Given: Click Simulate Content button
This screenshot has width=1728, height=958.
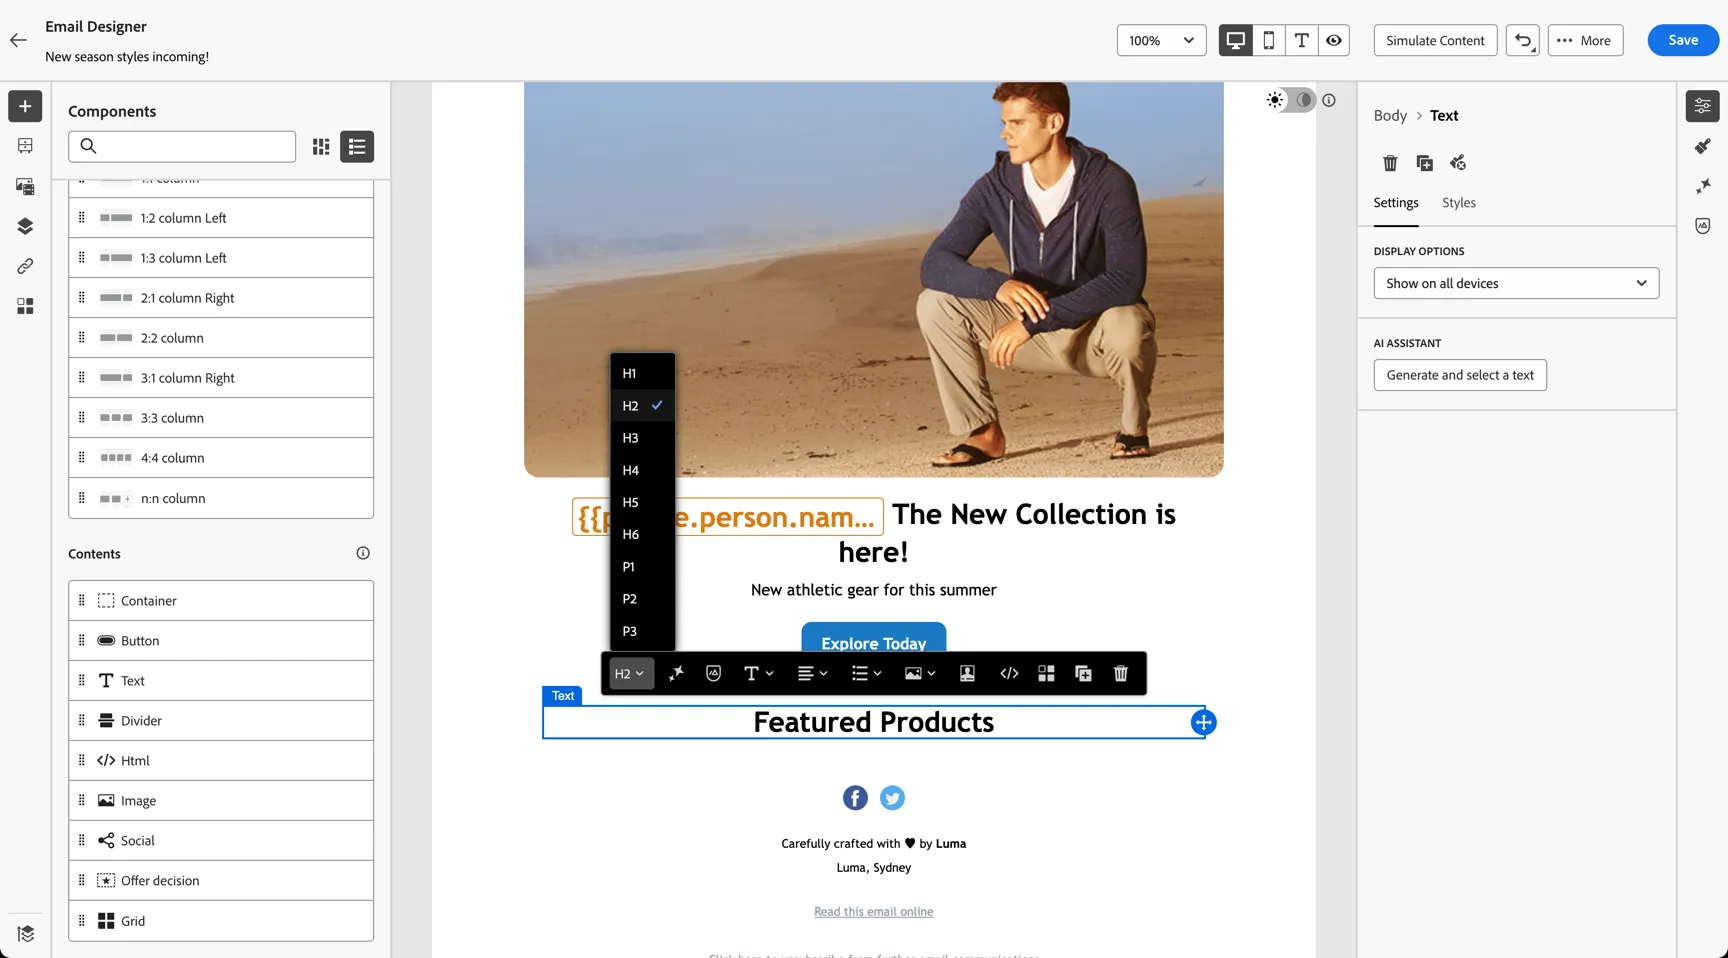Looking at the screenshot, I should pyautogui.click(x=1435, y=40).
